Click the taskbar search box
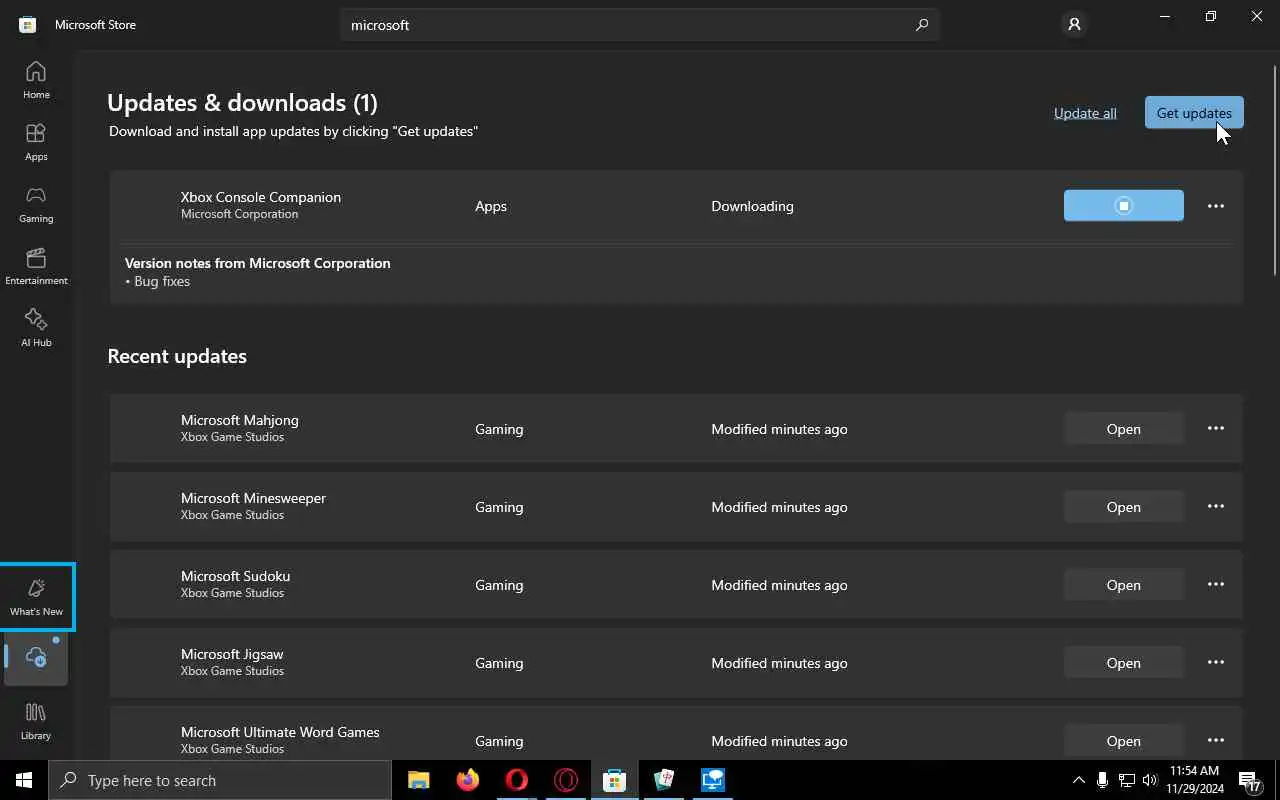1280x800 pixels. pyautogui.click(x=220, y=780)
